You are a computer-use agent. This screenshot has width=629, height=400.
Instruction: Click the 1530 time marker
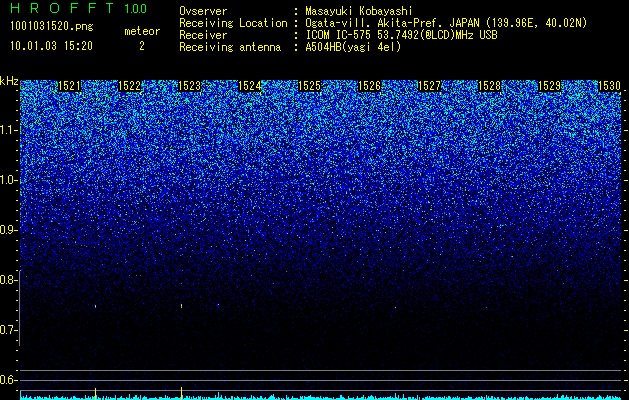point(609,86)
